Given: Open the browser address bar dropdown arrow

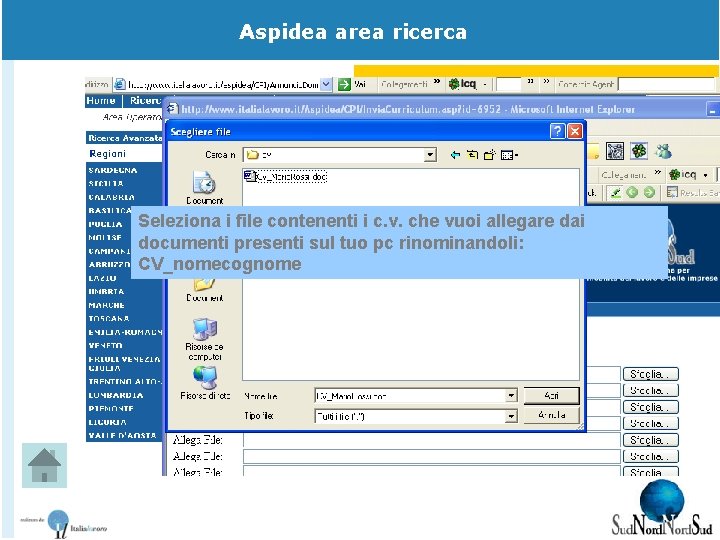Looking at the screenshot, I should pyautogui.click(x=326, y=84).
